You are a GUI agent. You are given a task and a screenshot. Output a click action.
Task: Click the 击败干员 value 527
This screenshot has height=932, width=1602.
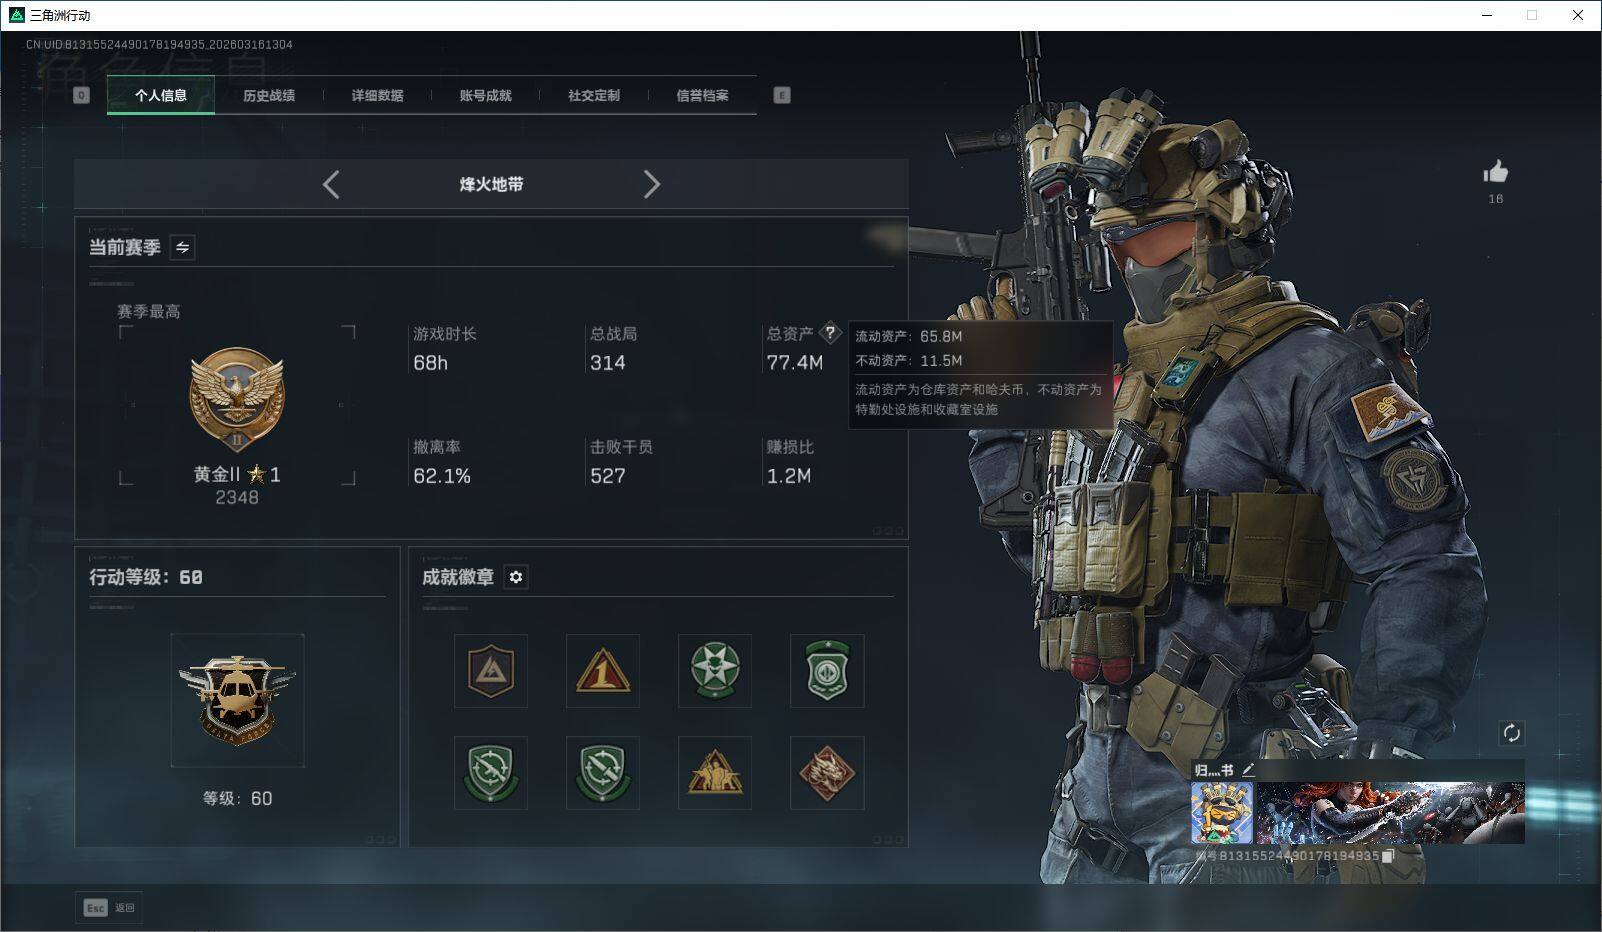(608, 476)
